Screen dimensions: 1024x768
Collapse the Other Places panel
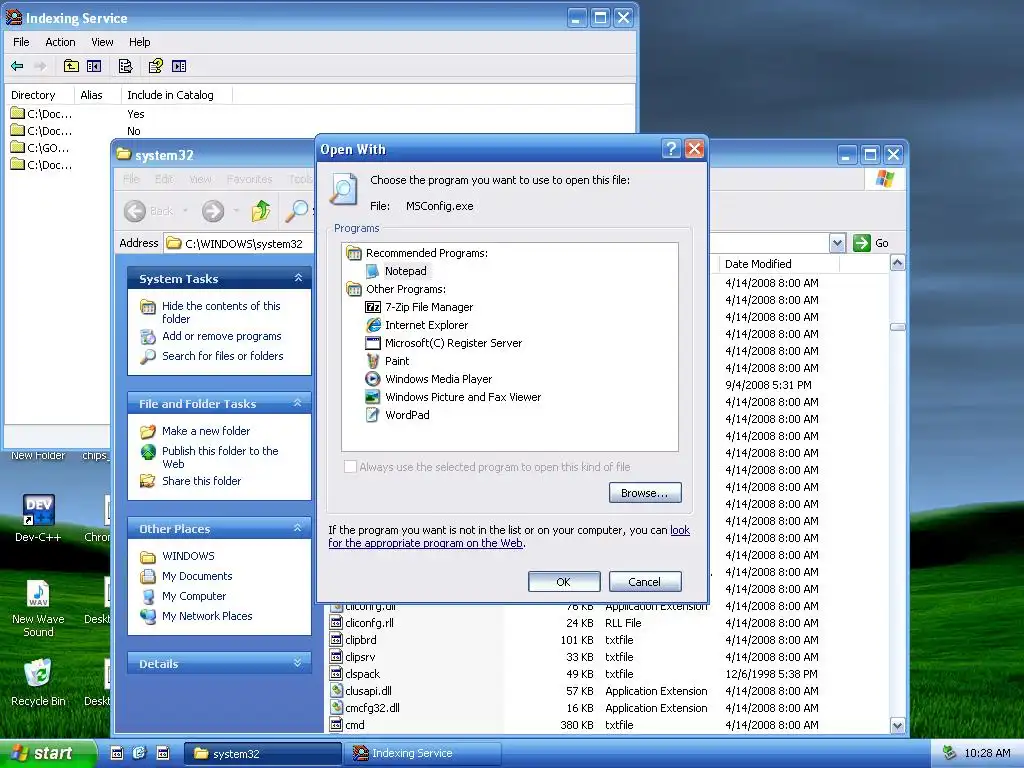[298, 528]
